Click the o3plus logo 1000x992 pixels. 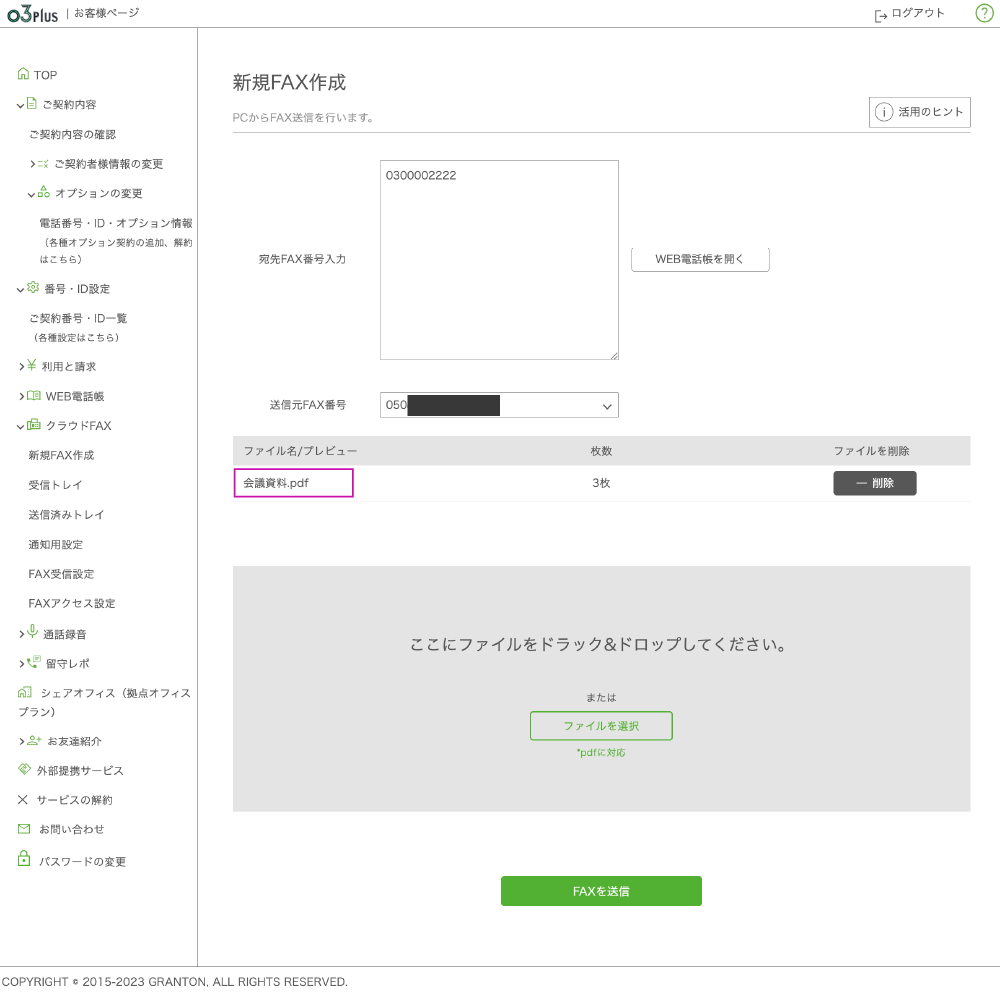pos(33,14)
